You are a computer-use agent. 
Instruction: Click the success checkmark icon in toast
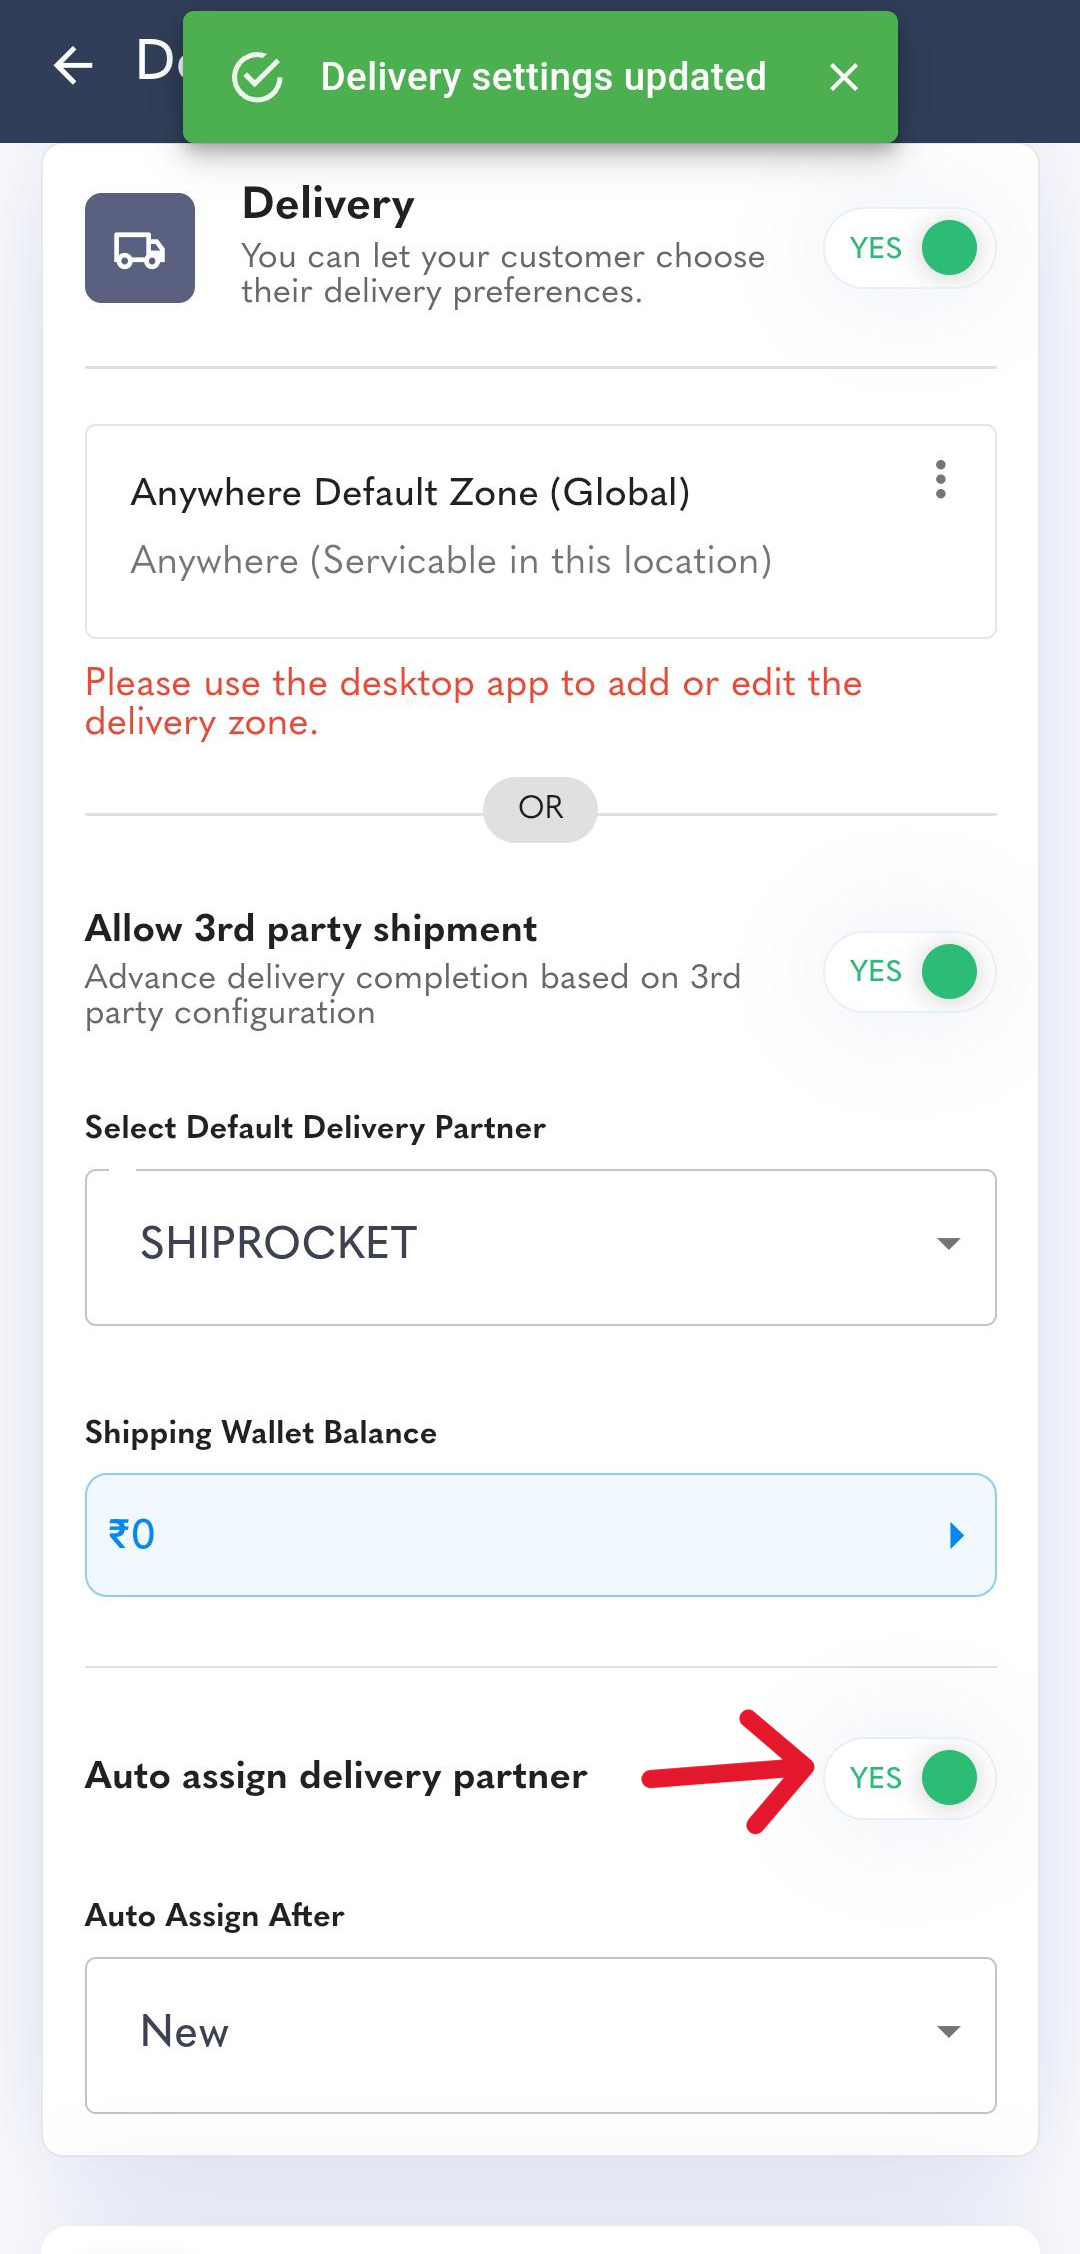coord(258,77)
